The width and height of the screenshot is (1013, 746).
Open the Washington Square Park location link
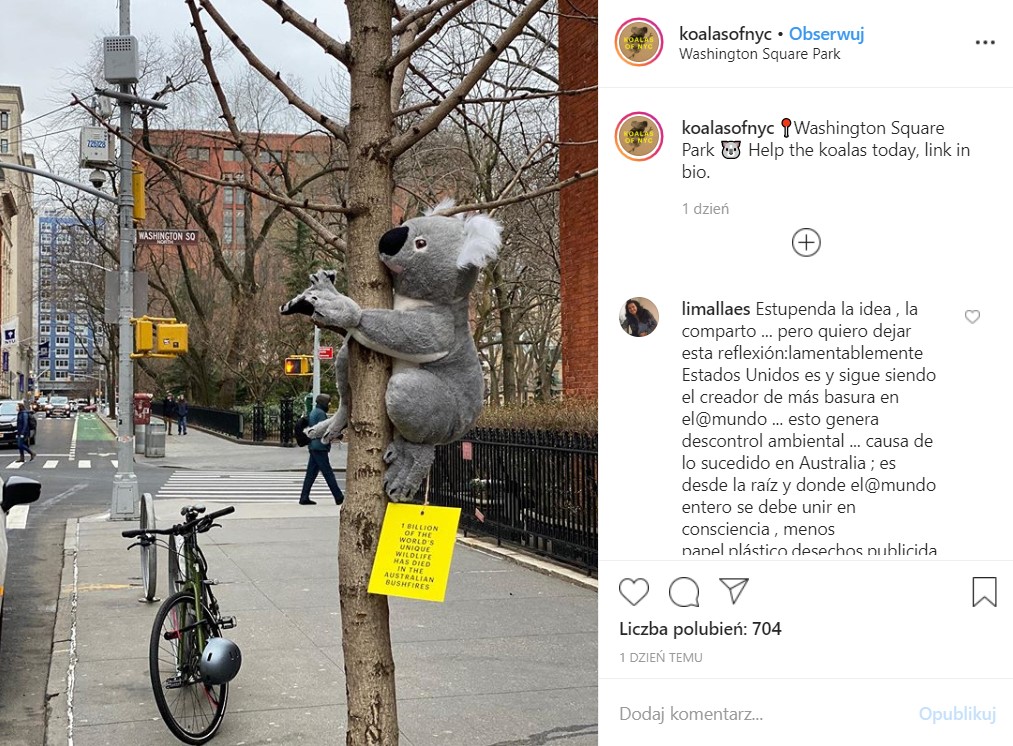click(x=760, y=54)
